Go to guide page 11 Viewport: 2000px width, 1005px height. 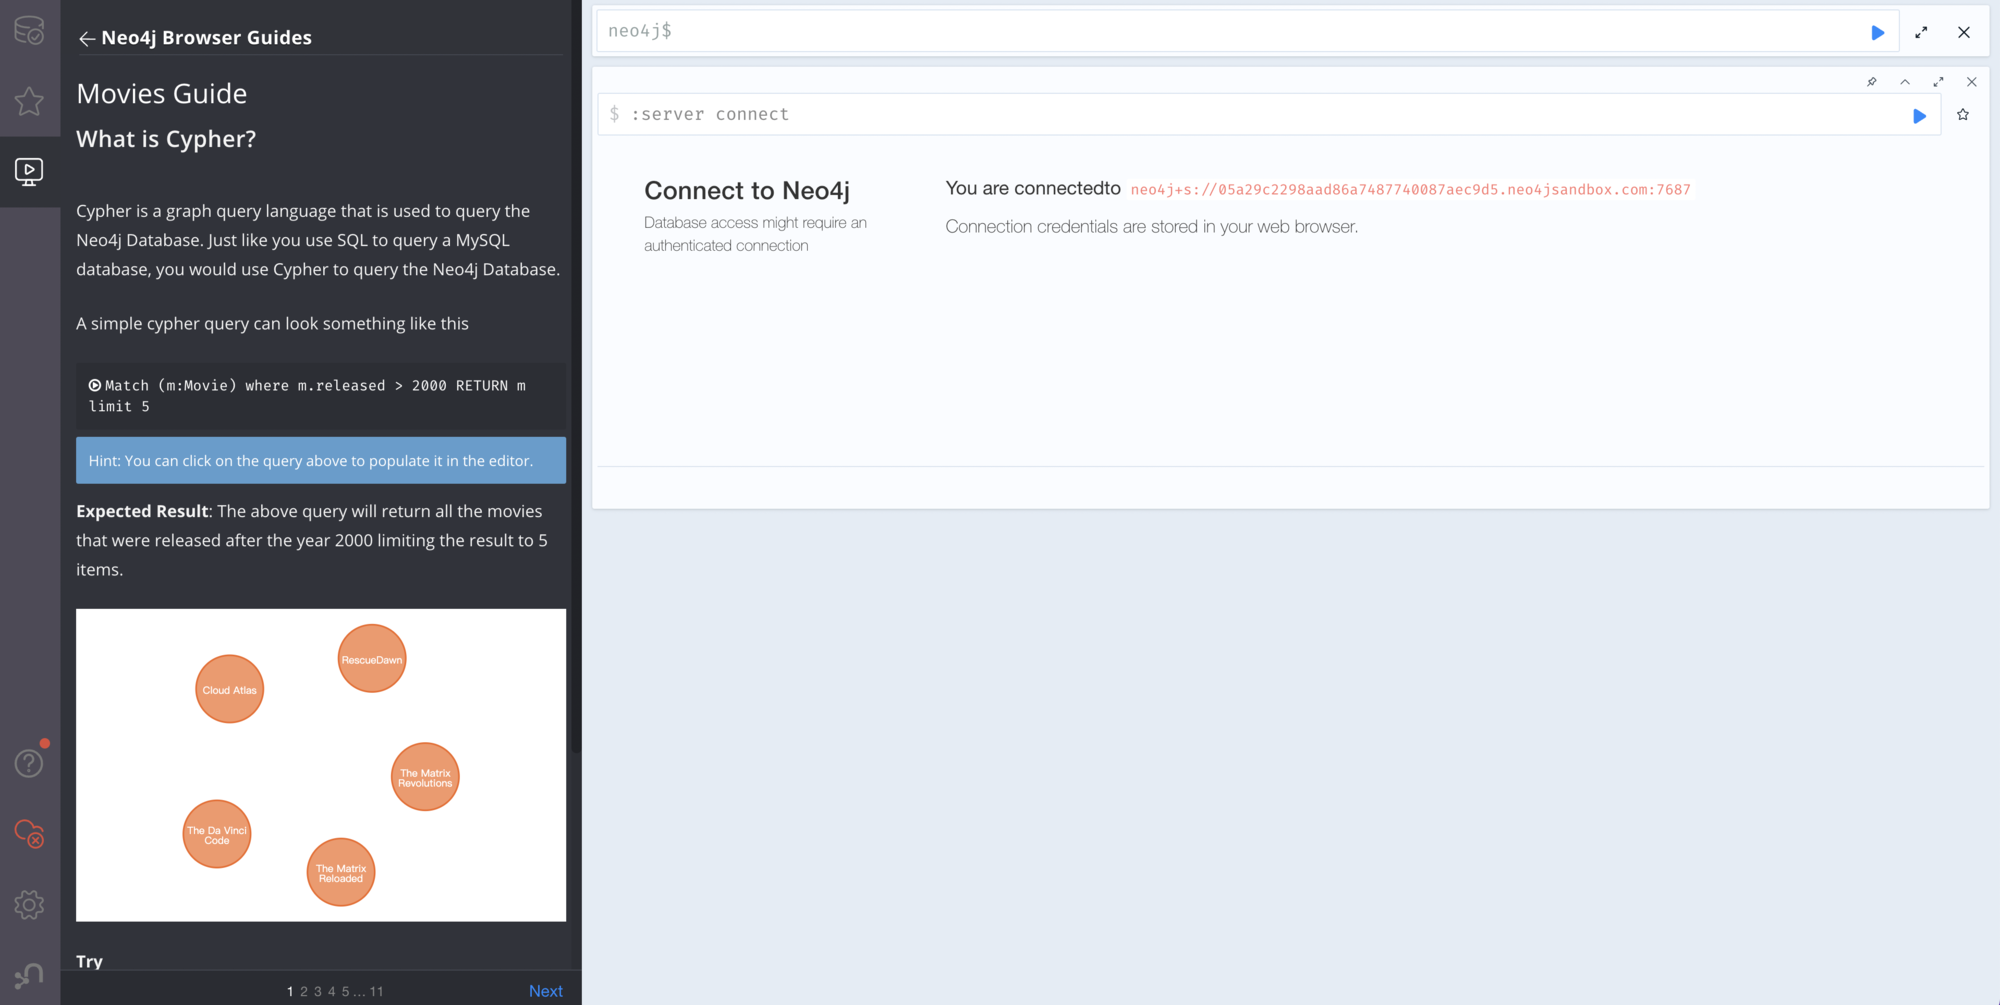376,991
